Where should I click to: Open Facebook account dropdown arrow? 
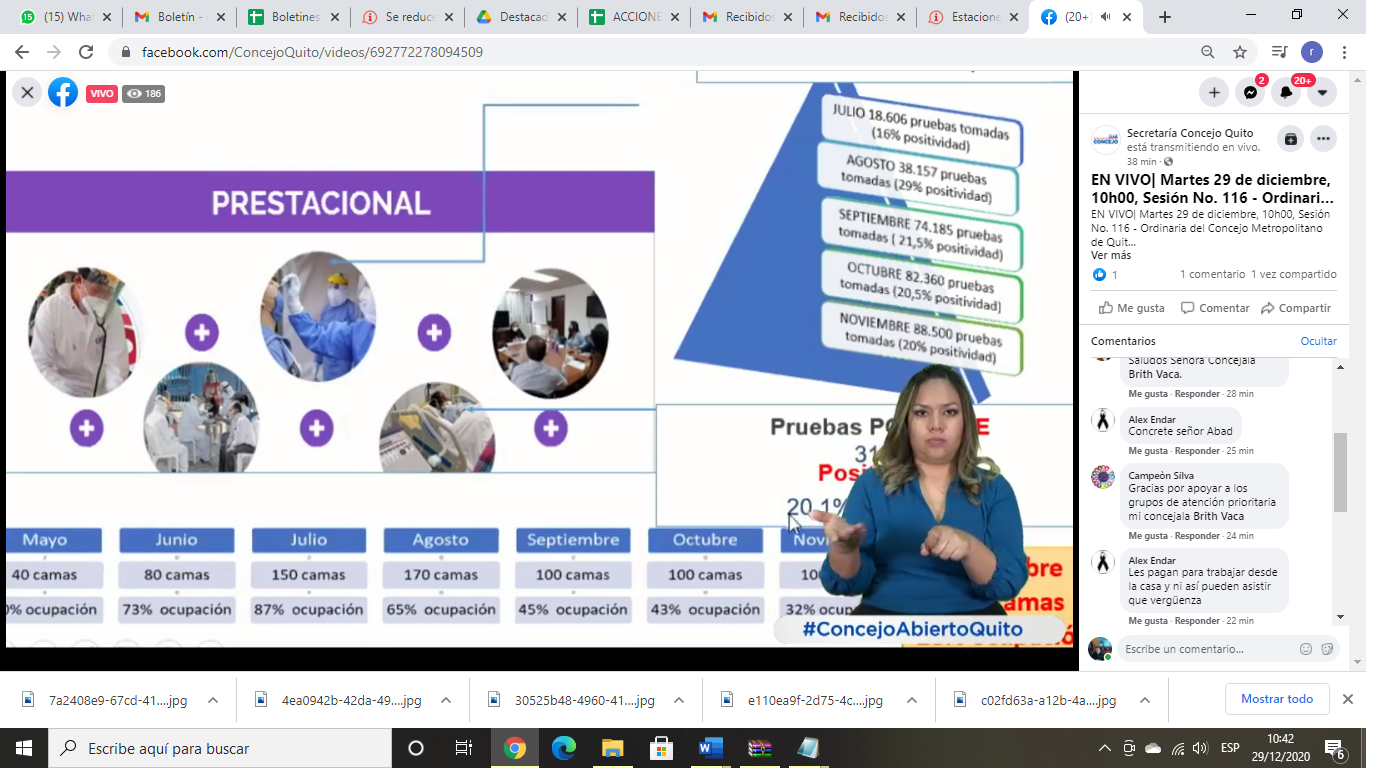coord(1322,93)
